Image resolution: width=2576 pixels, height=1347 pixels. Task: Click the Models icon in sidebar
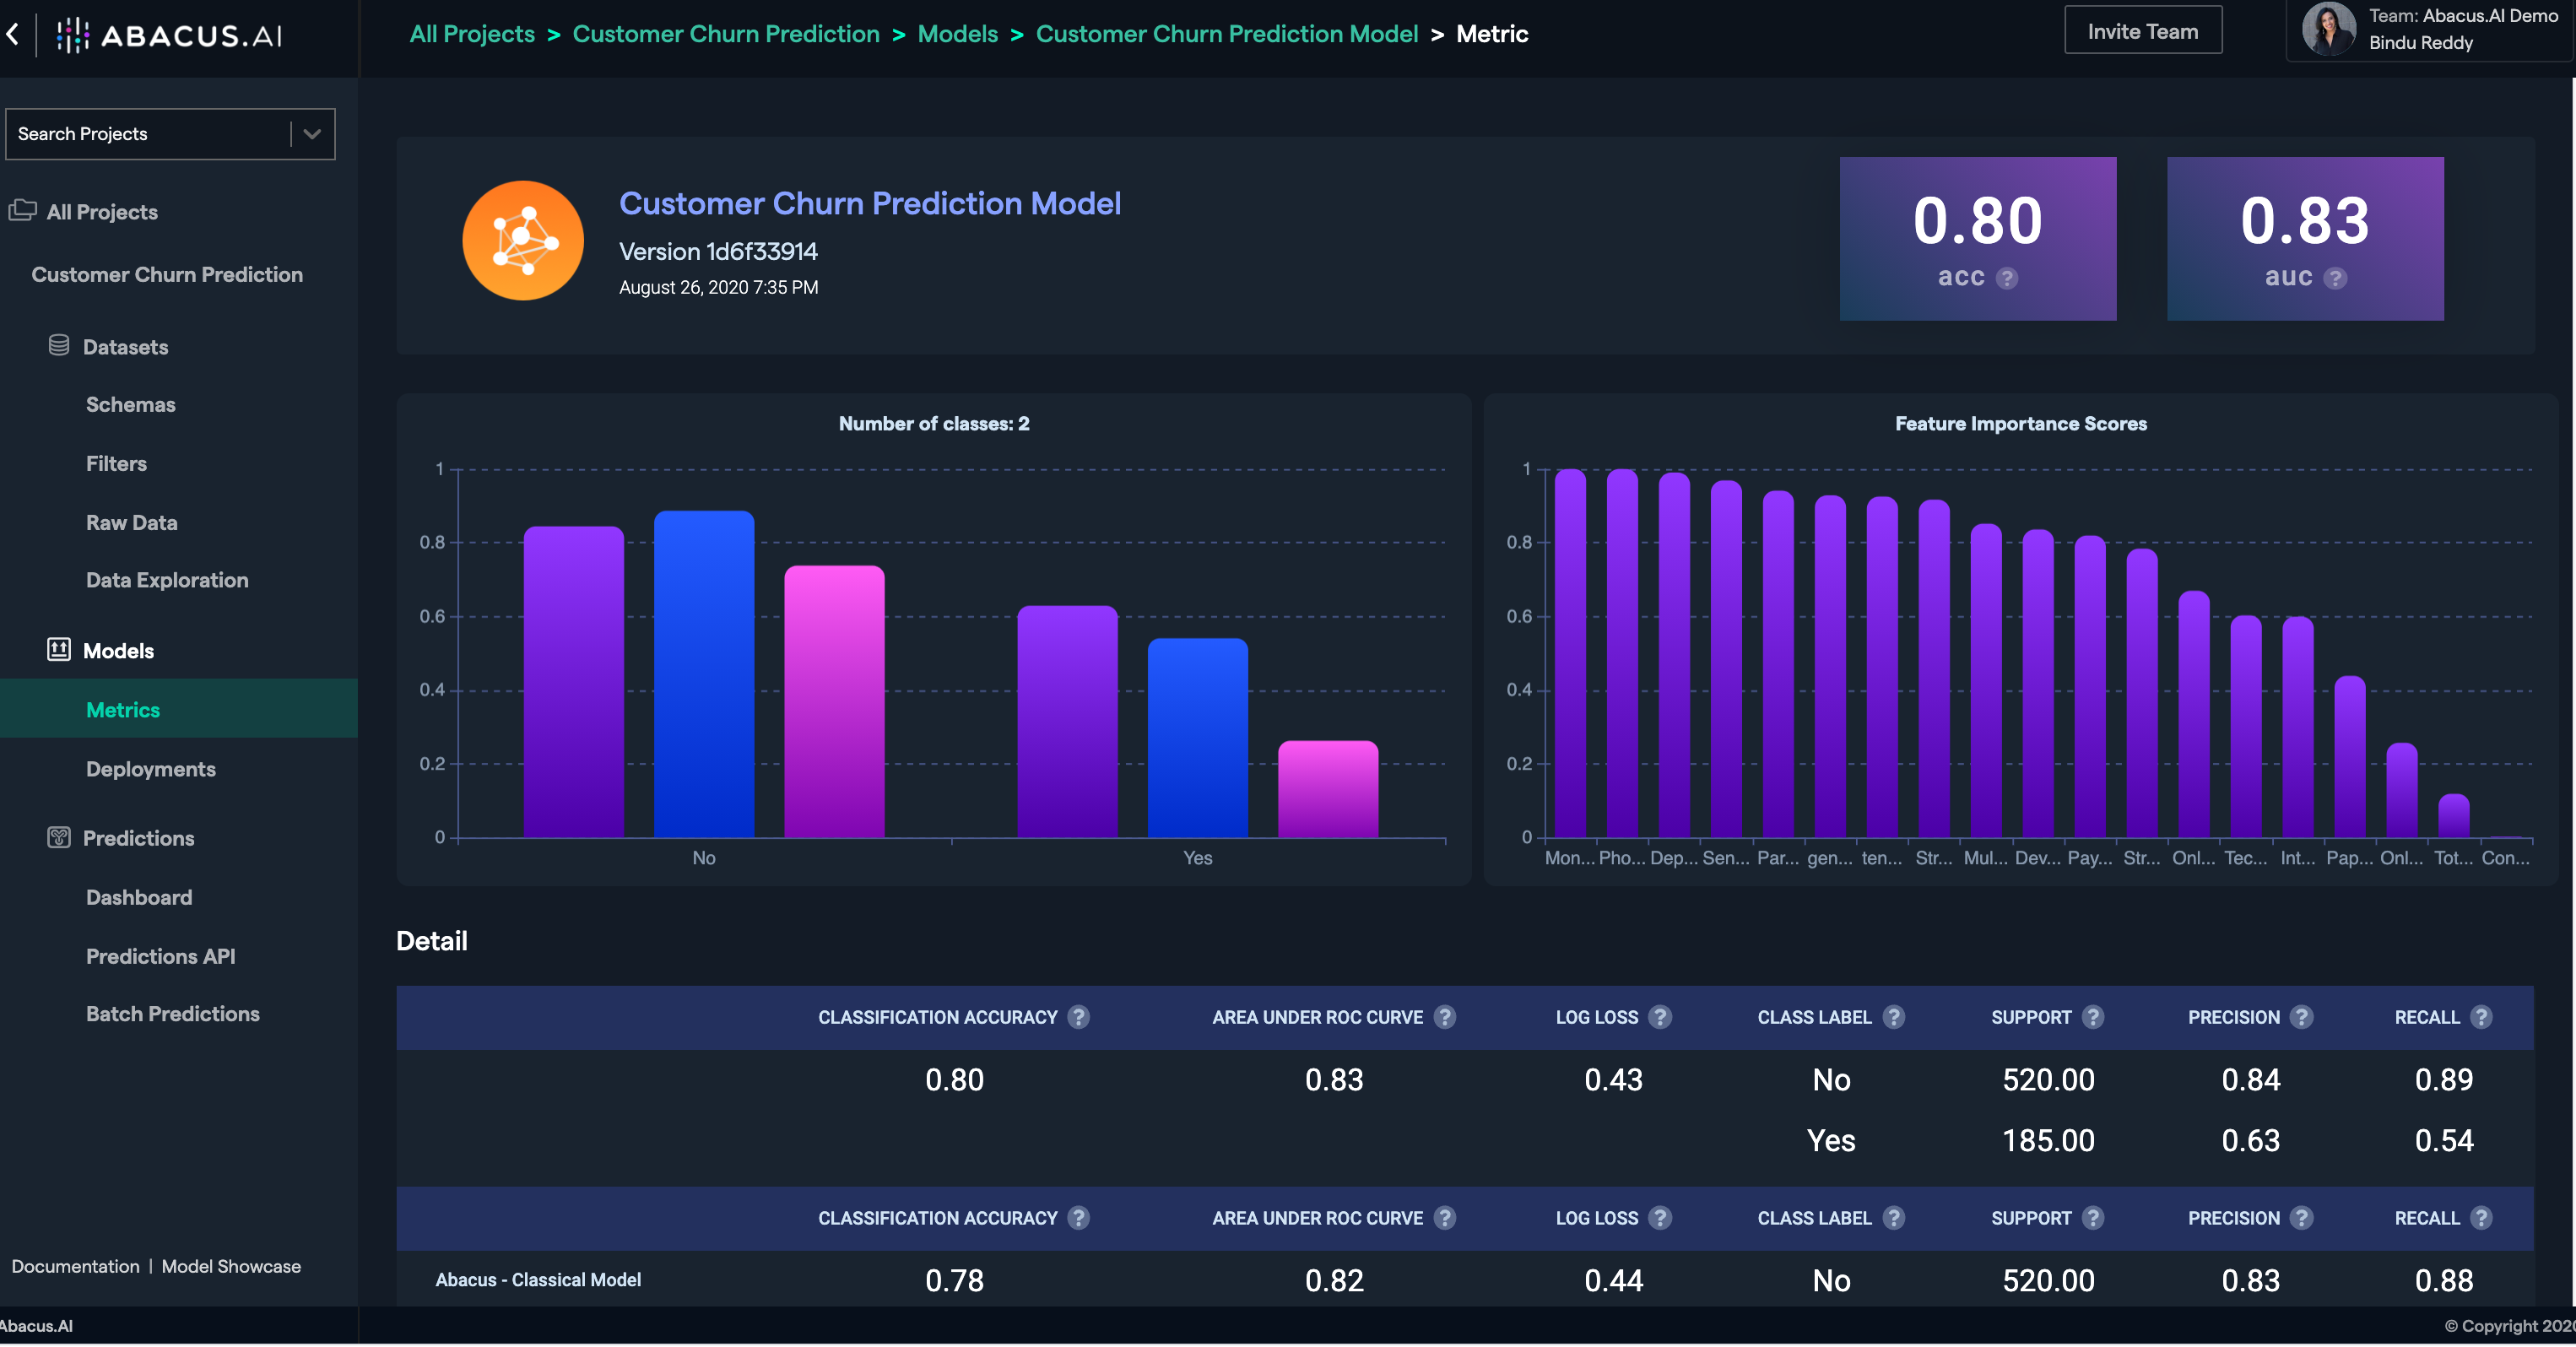coord(59,650)
